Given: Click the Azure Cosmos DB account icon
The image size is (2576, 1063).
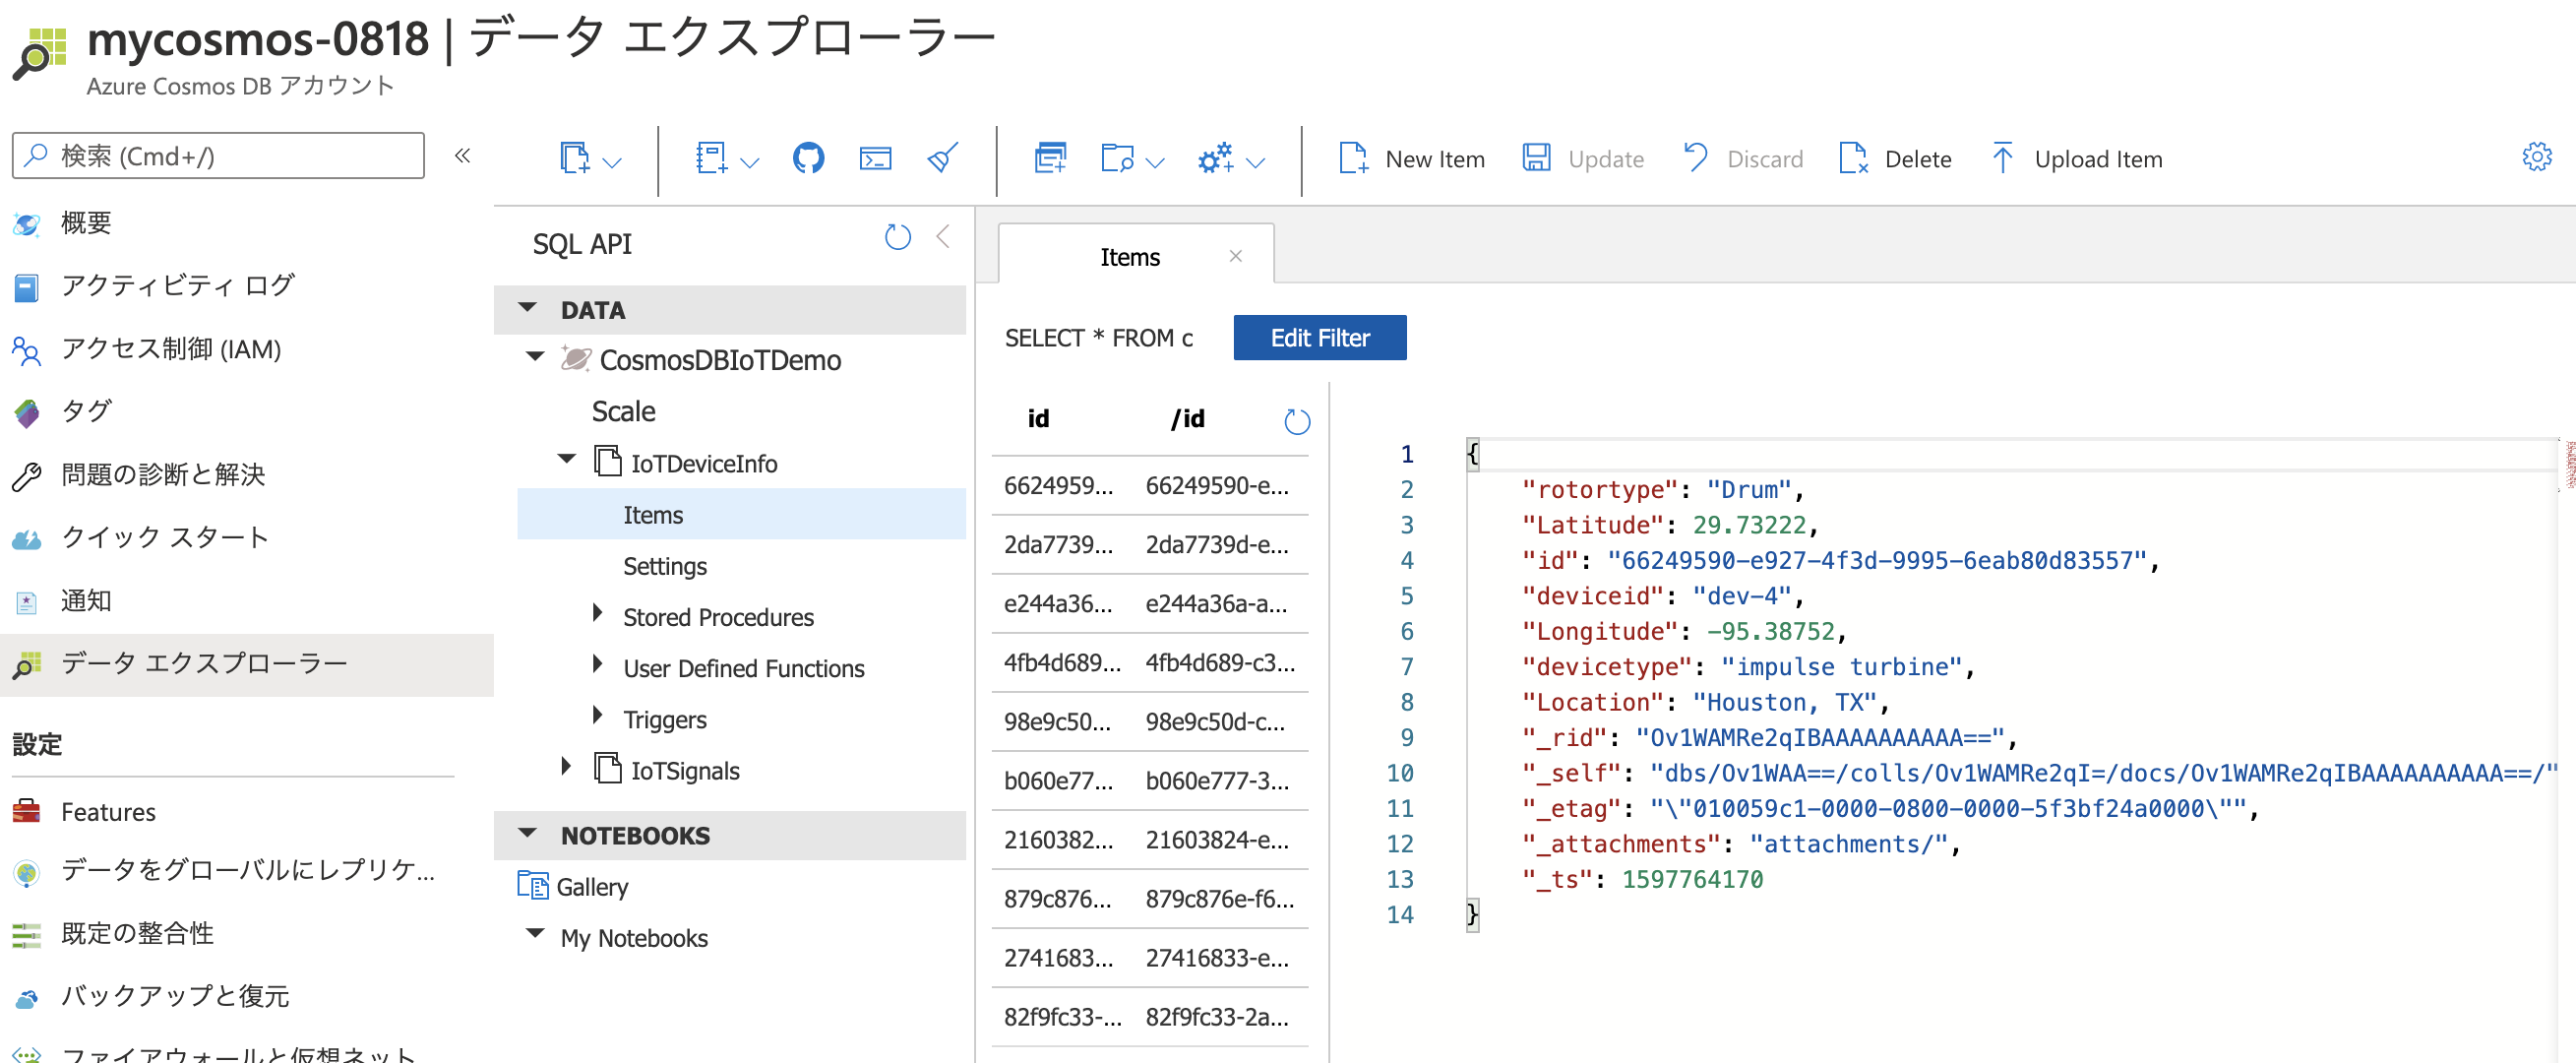Looking at the screenshot, I should pos(42,47).
